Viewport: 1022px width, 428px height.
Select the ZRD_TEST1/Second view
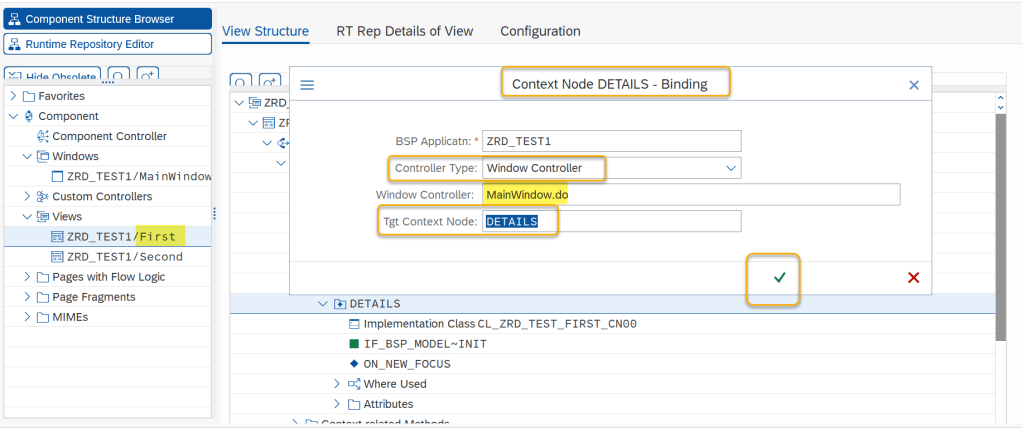pyautogui.click(x=117, y=256)
